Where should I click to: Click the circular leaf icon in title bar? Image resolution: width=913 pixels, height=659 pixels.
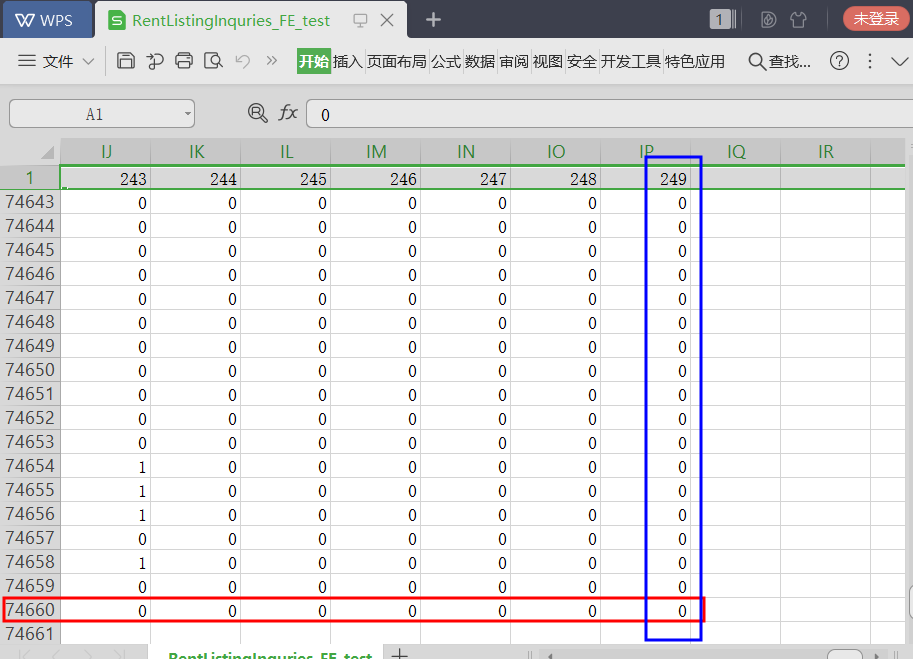click(769, 20)
